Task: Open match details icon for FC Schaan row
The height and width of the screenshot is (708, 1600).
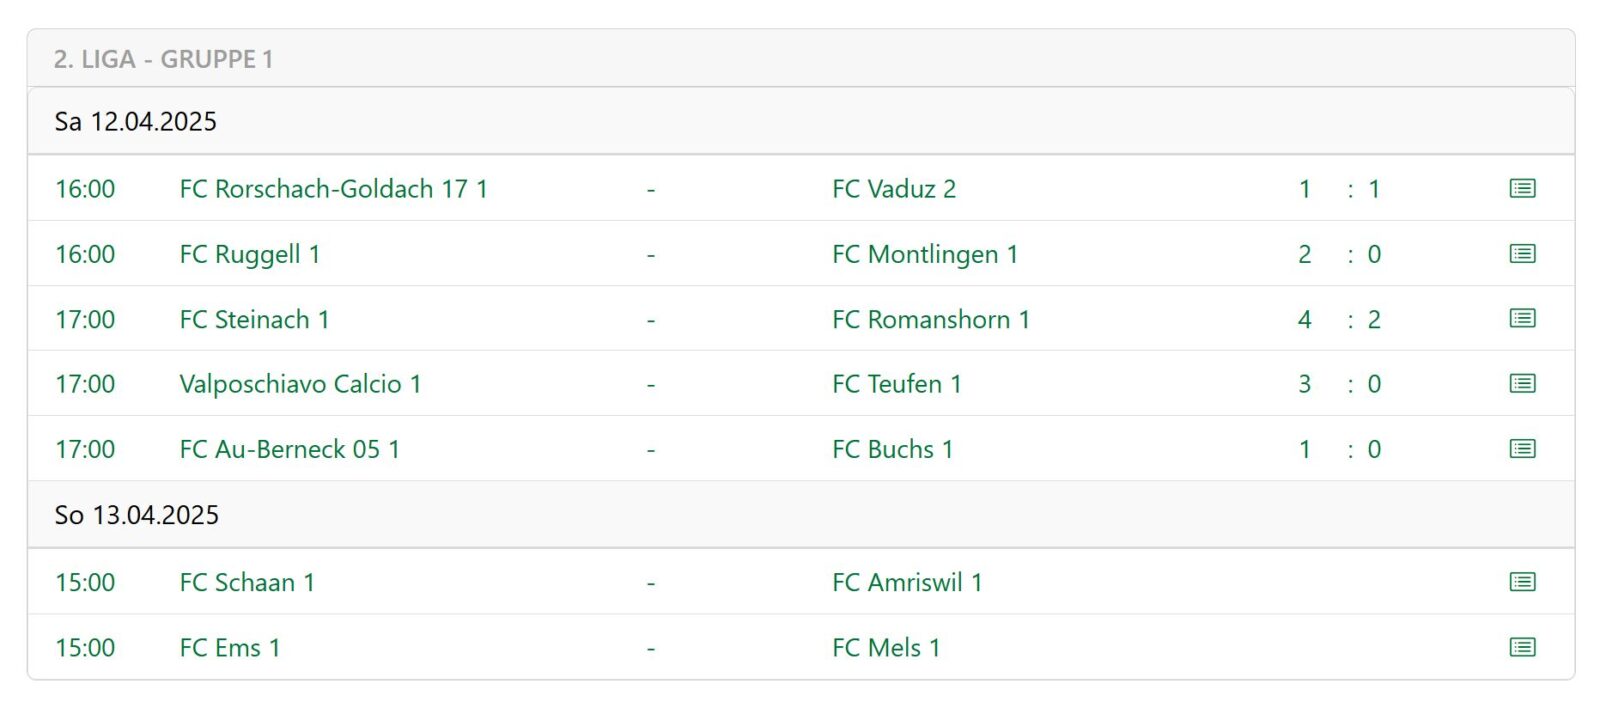Action: (1522, 582)
